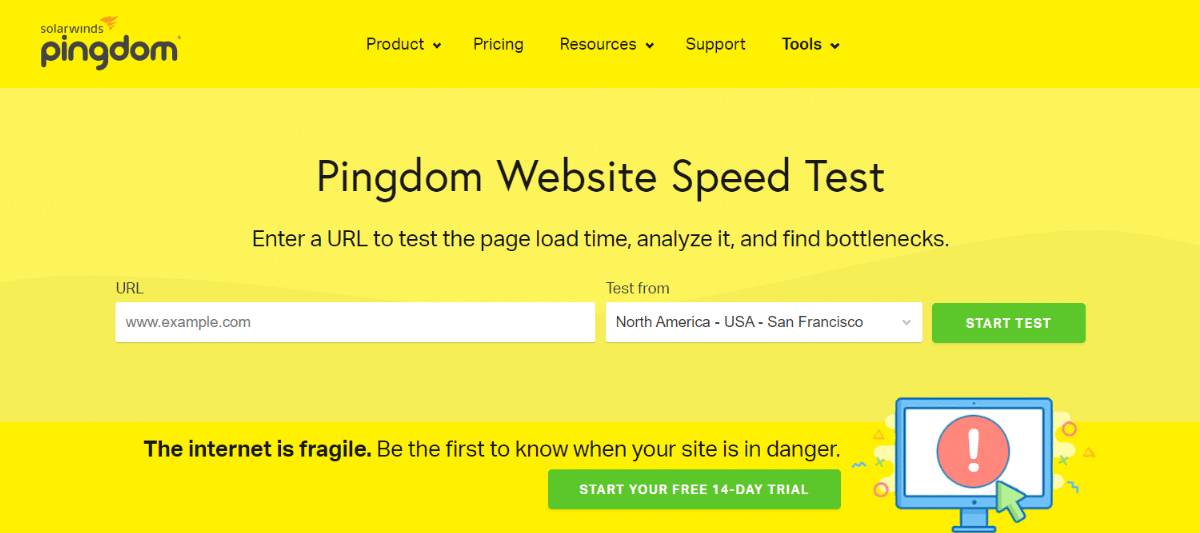Go to the Pricing page
The height and width of the screenshot is (533, 1200).
coord(498,44)
